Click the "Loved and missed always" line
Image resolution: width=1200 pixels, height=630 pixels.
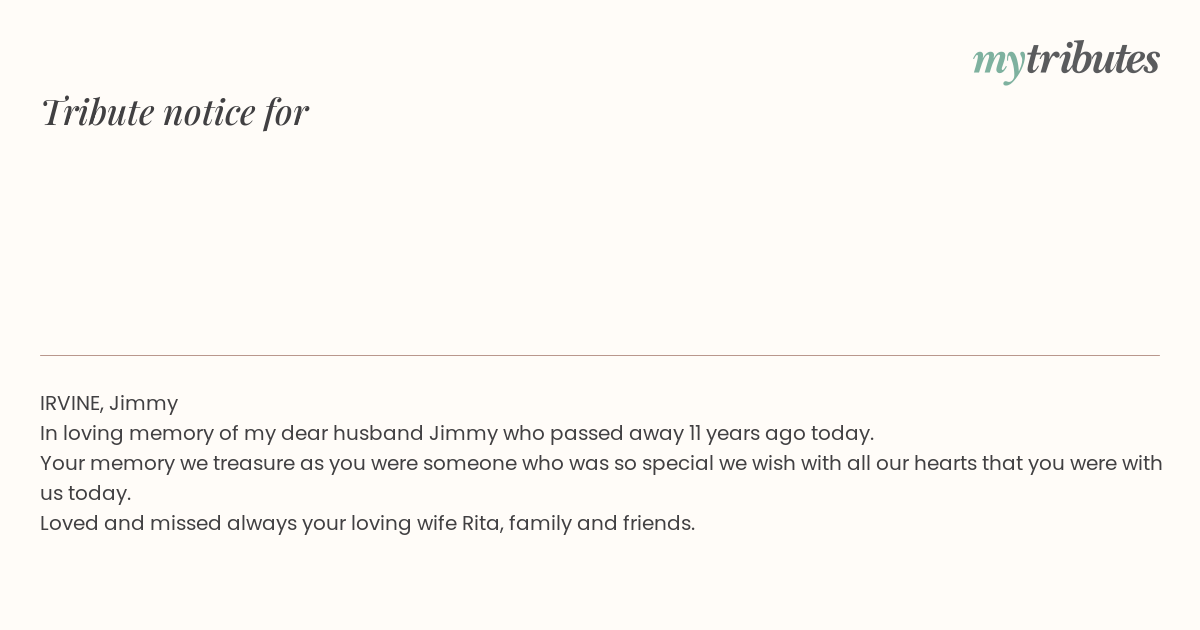click(x=367, y=523)
